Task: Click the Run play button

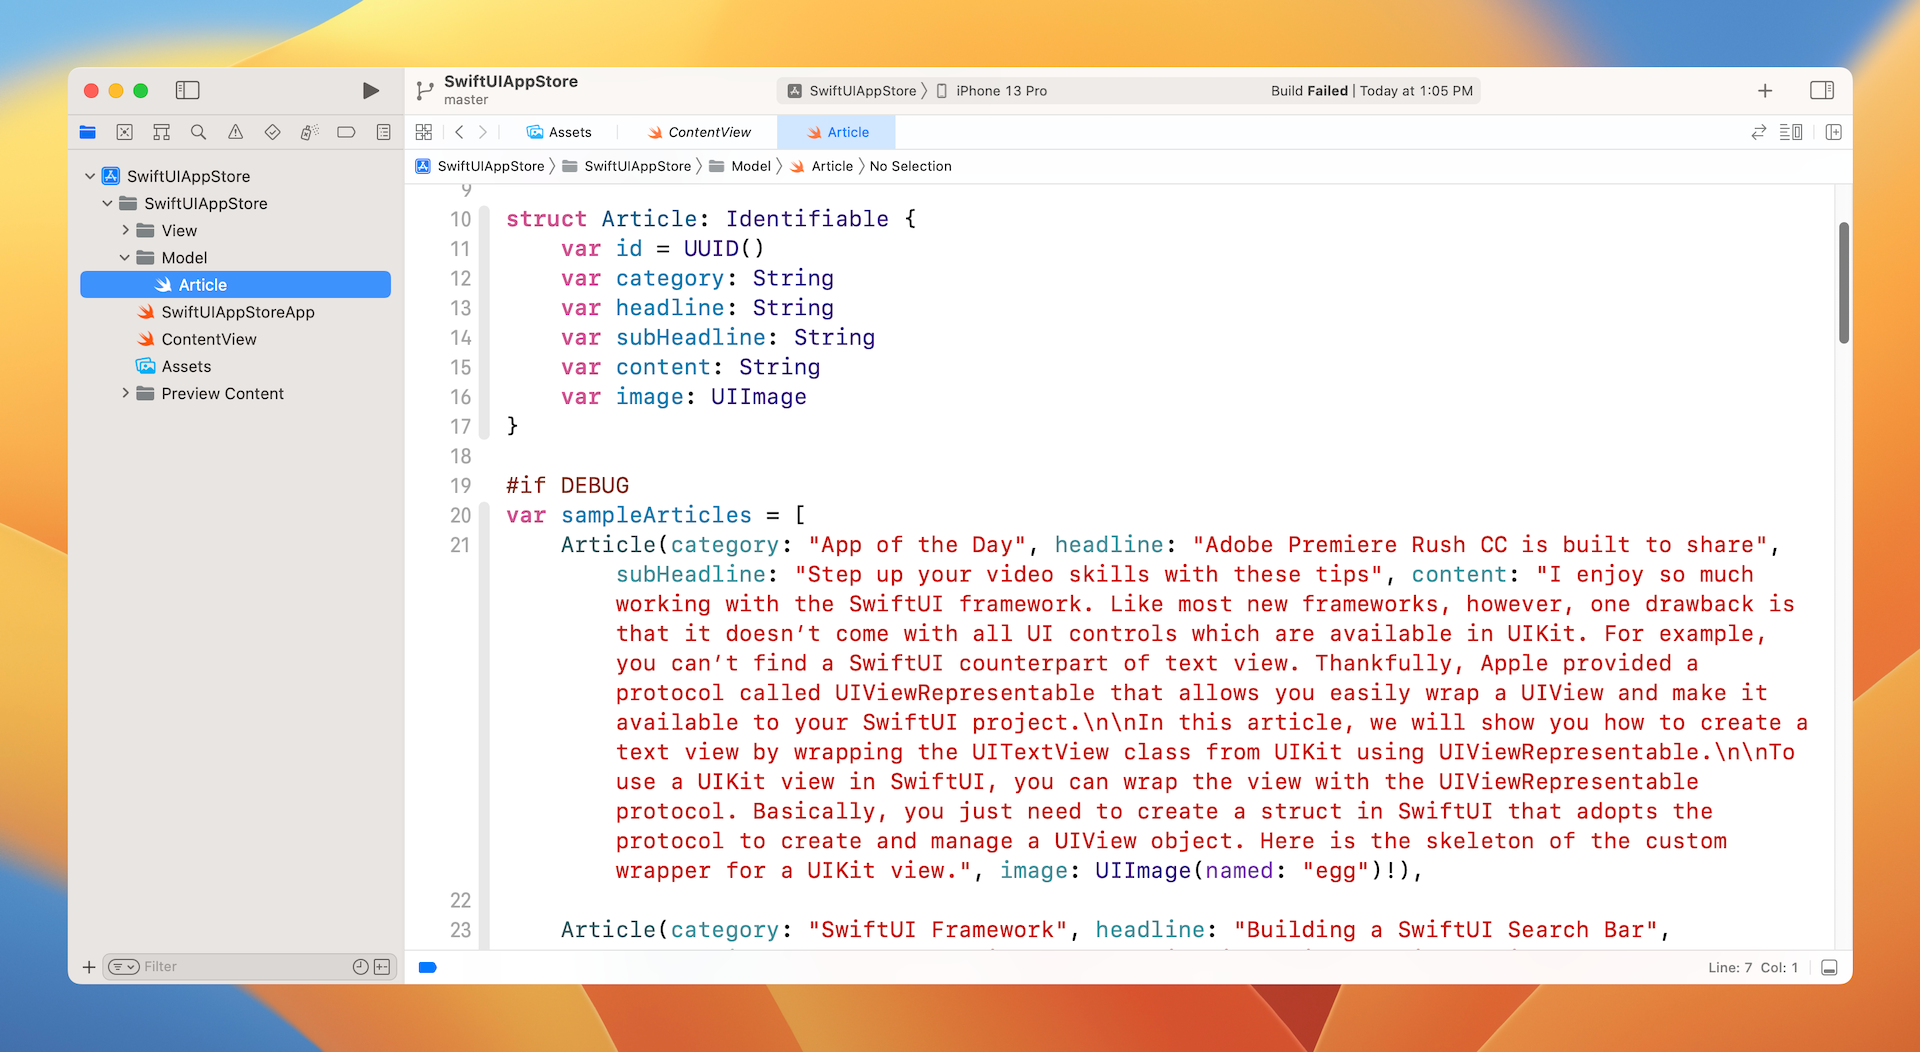Action: tap(370, 91)
